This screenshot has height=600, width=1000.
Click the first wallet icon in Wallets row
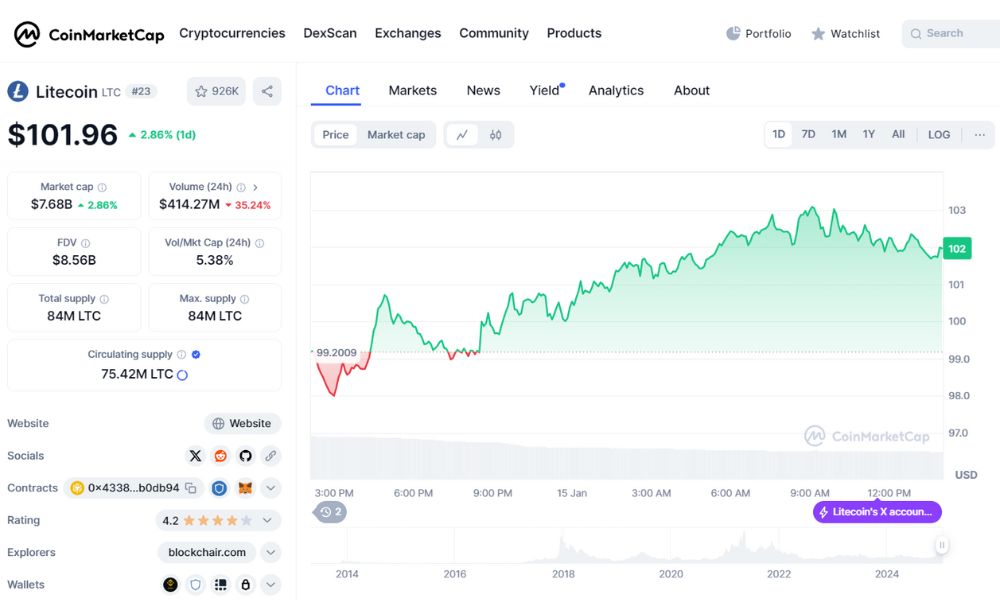click(170, 585)
